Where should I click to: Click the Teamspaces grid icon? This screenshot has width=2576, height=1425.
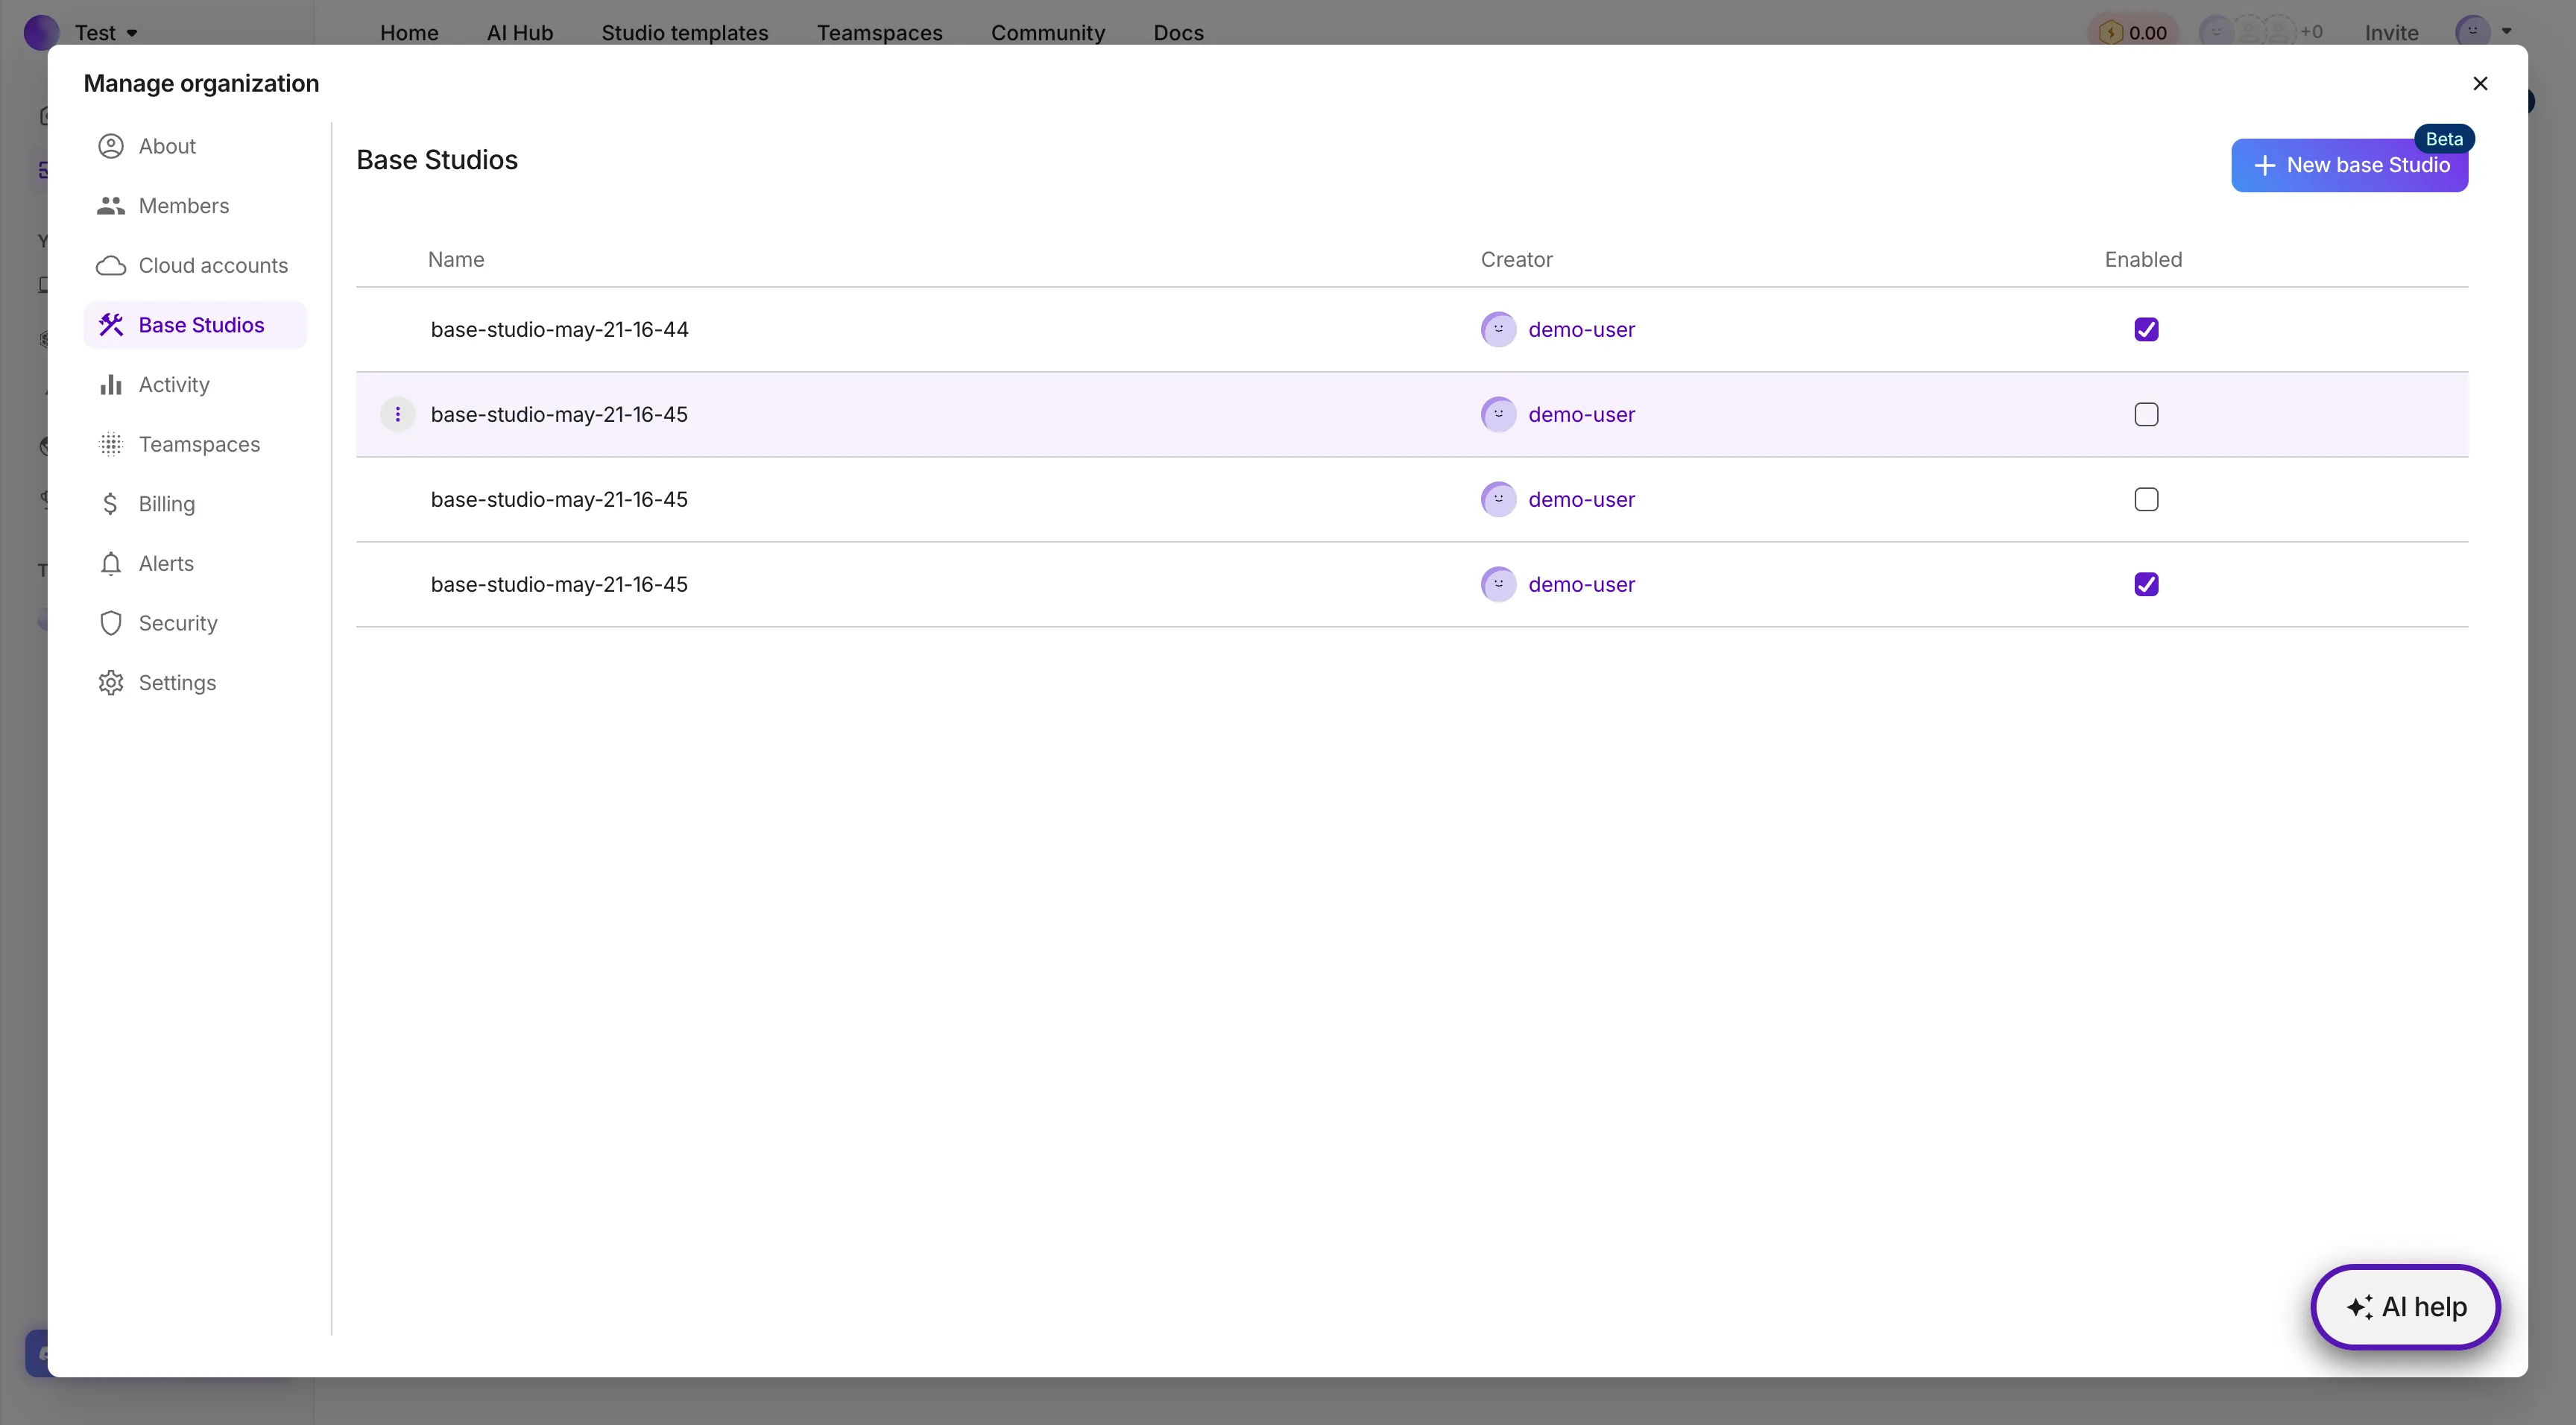[x=111, y=444]
